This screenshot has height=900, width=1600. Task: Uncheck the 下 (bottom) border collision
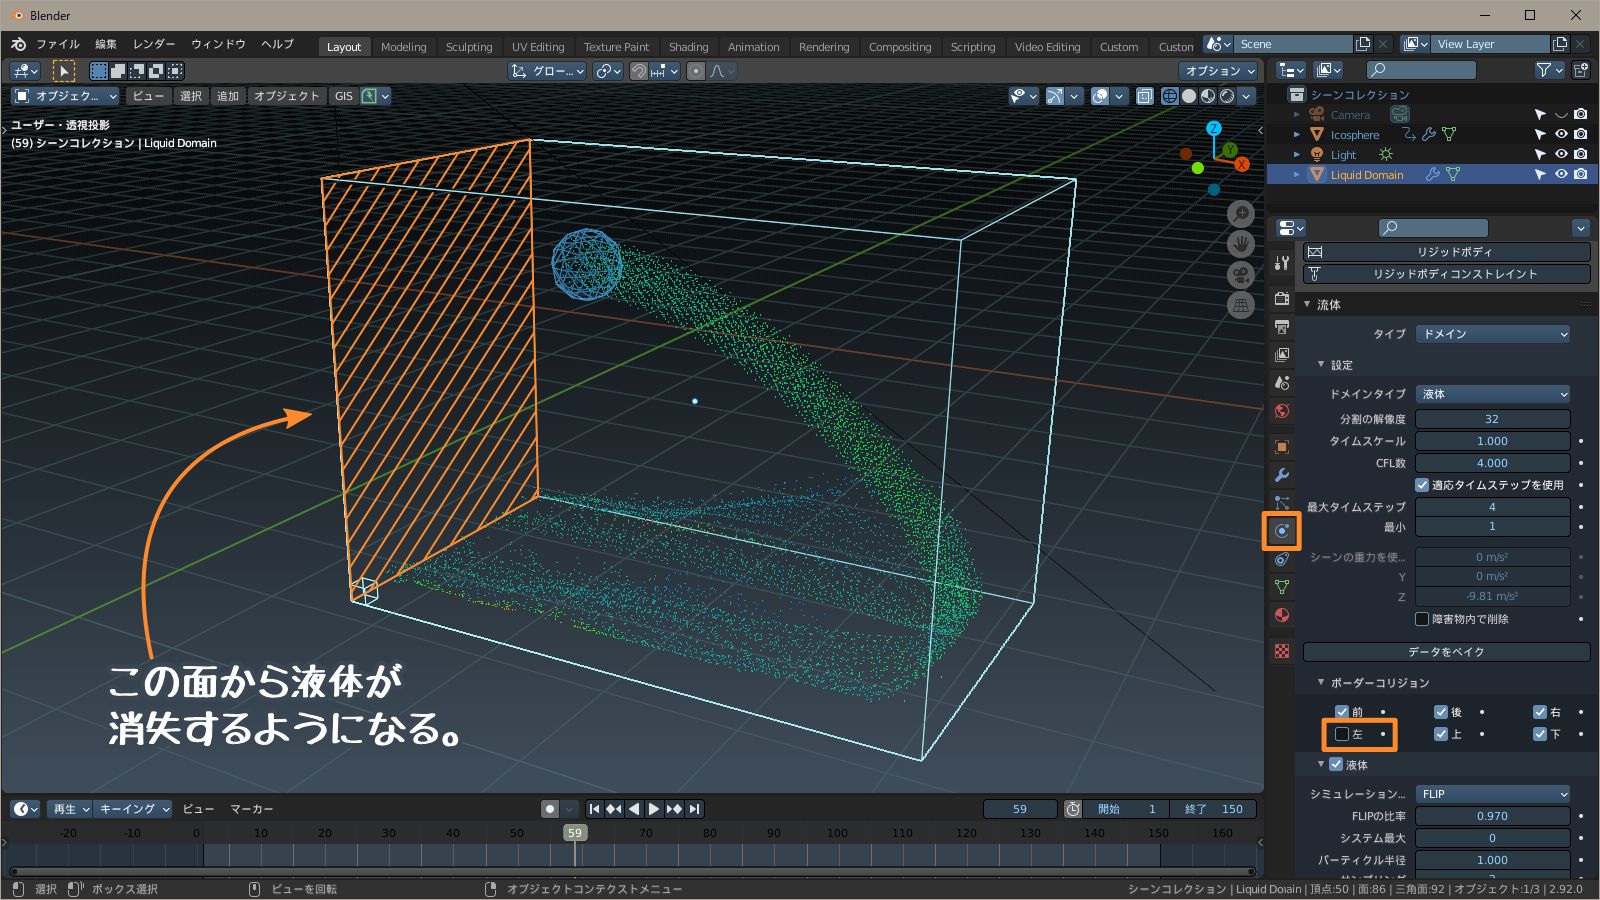pos(1540,734)
